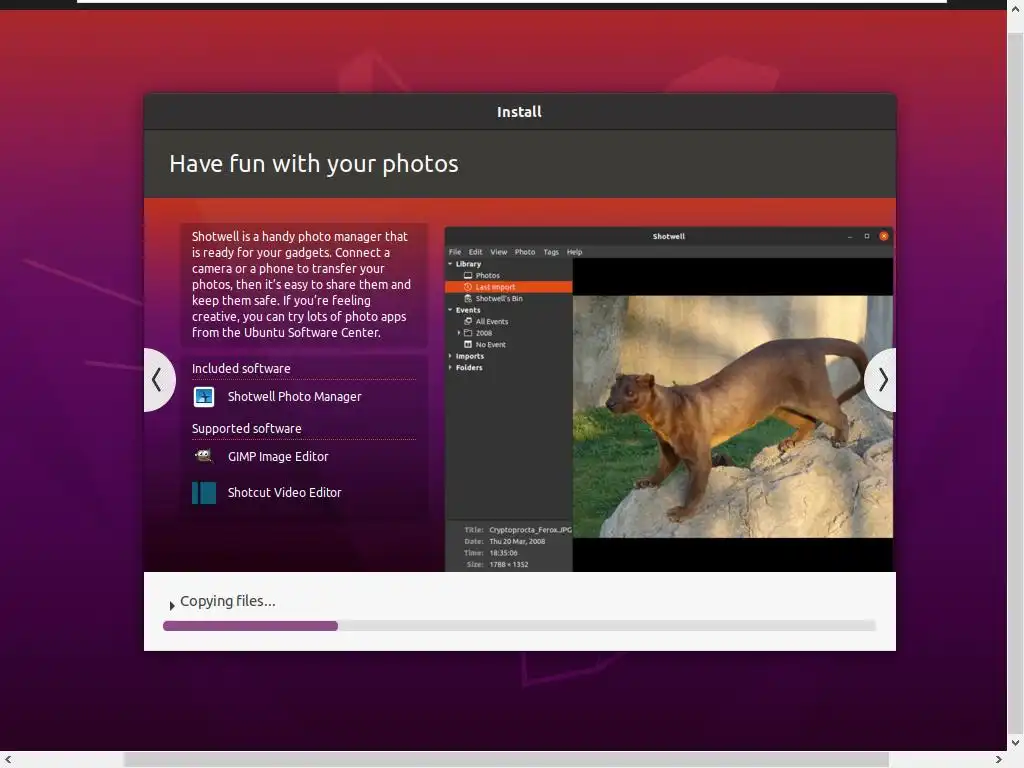Click the Shotwell Photo Manager icon
This screenshot has height=768, width=1024.
204,396
